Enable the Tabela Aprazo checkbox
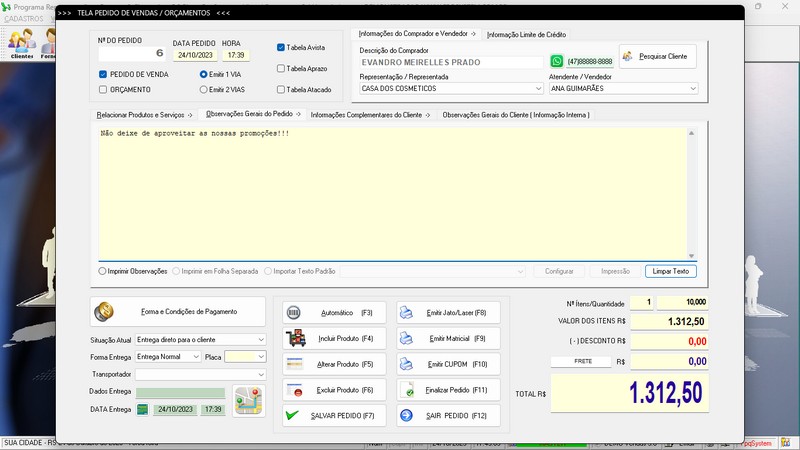The height and width of the screenshot is (450, 800). pos(281,68)
